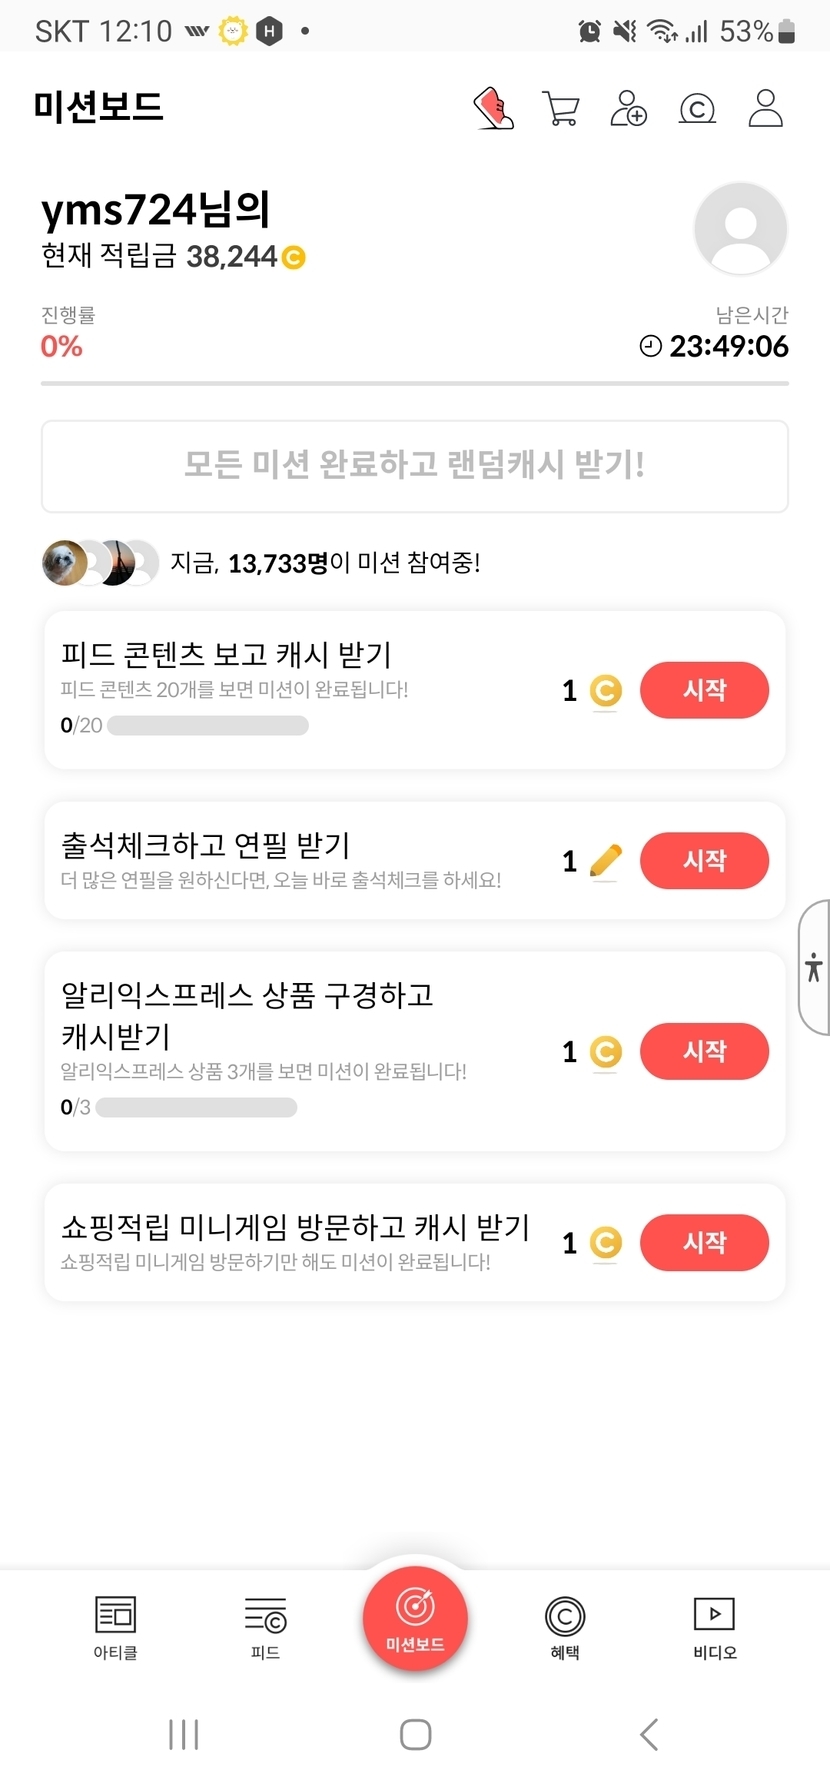Tap the invite friend icon
The height and width of the screenshot is (1780, 830).
(628, 108)
